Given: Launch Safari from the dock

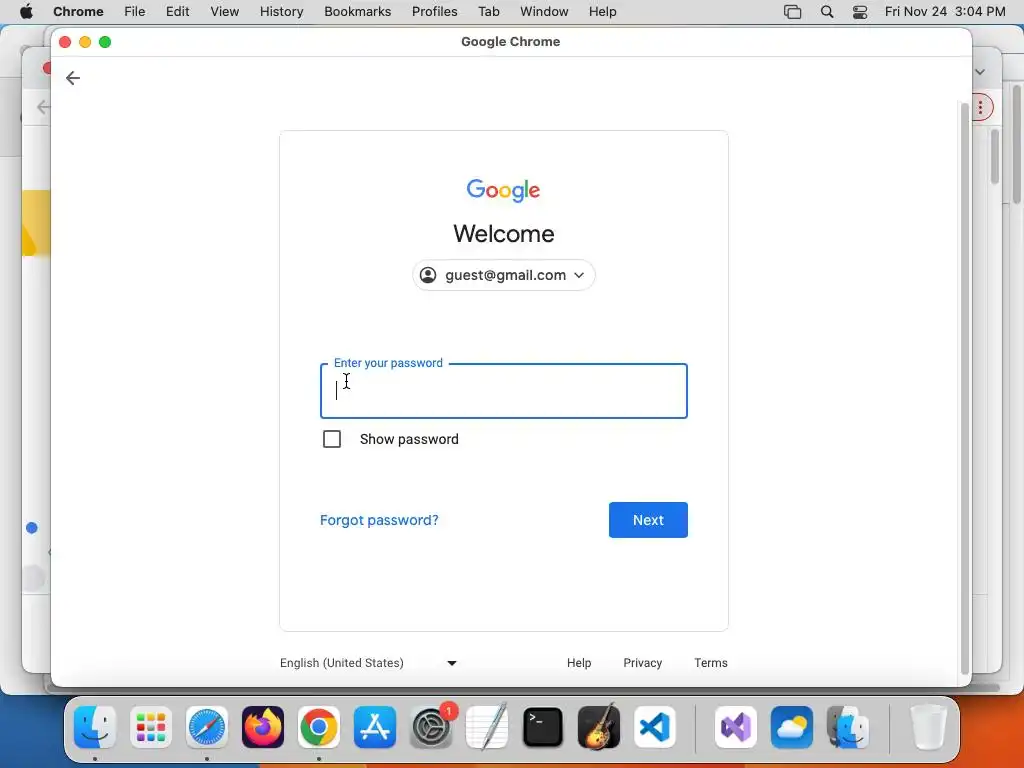Looking at the screenshot, I should pos(207,727).
